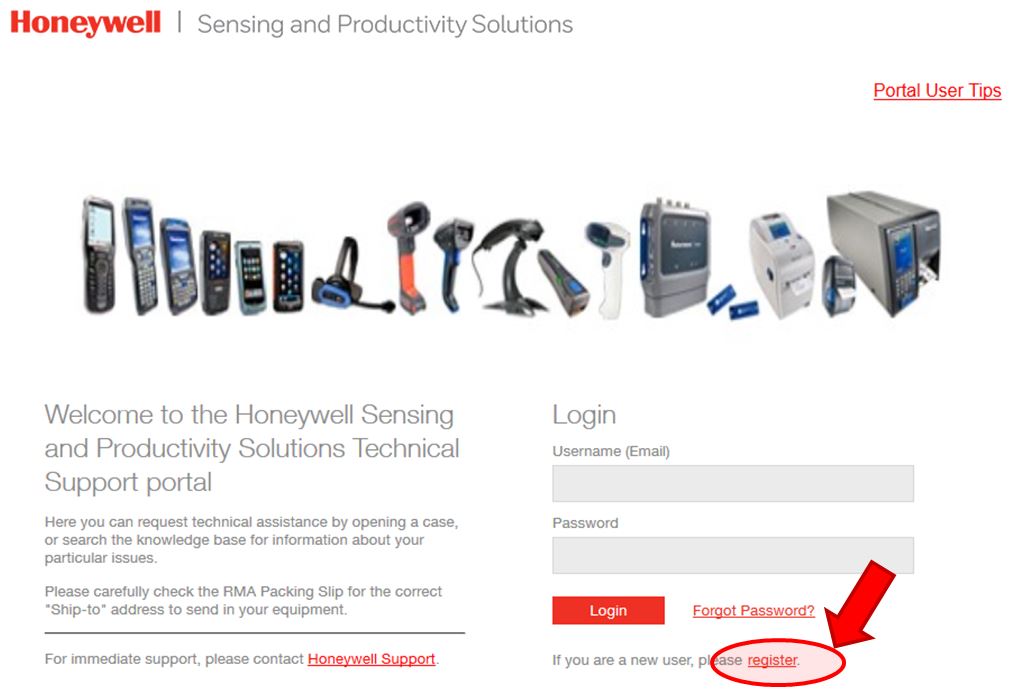Click the leftmost mobile computer image
The width and height of the screenshot is (1012, 697).
tap(99, 255)
